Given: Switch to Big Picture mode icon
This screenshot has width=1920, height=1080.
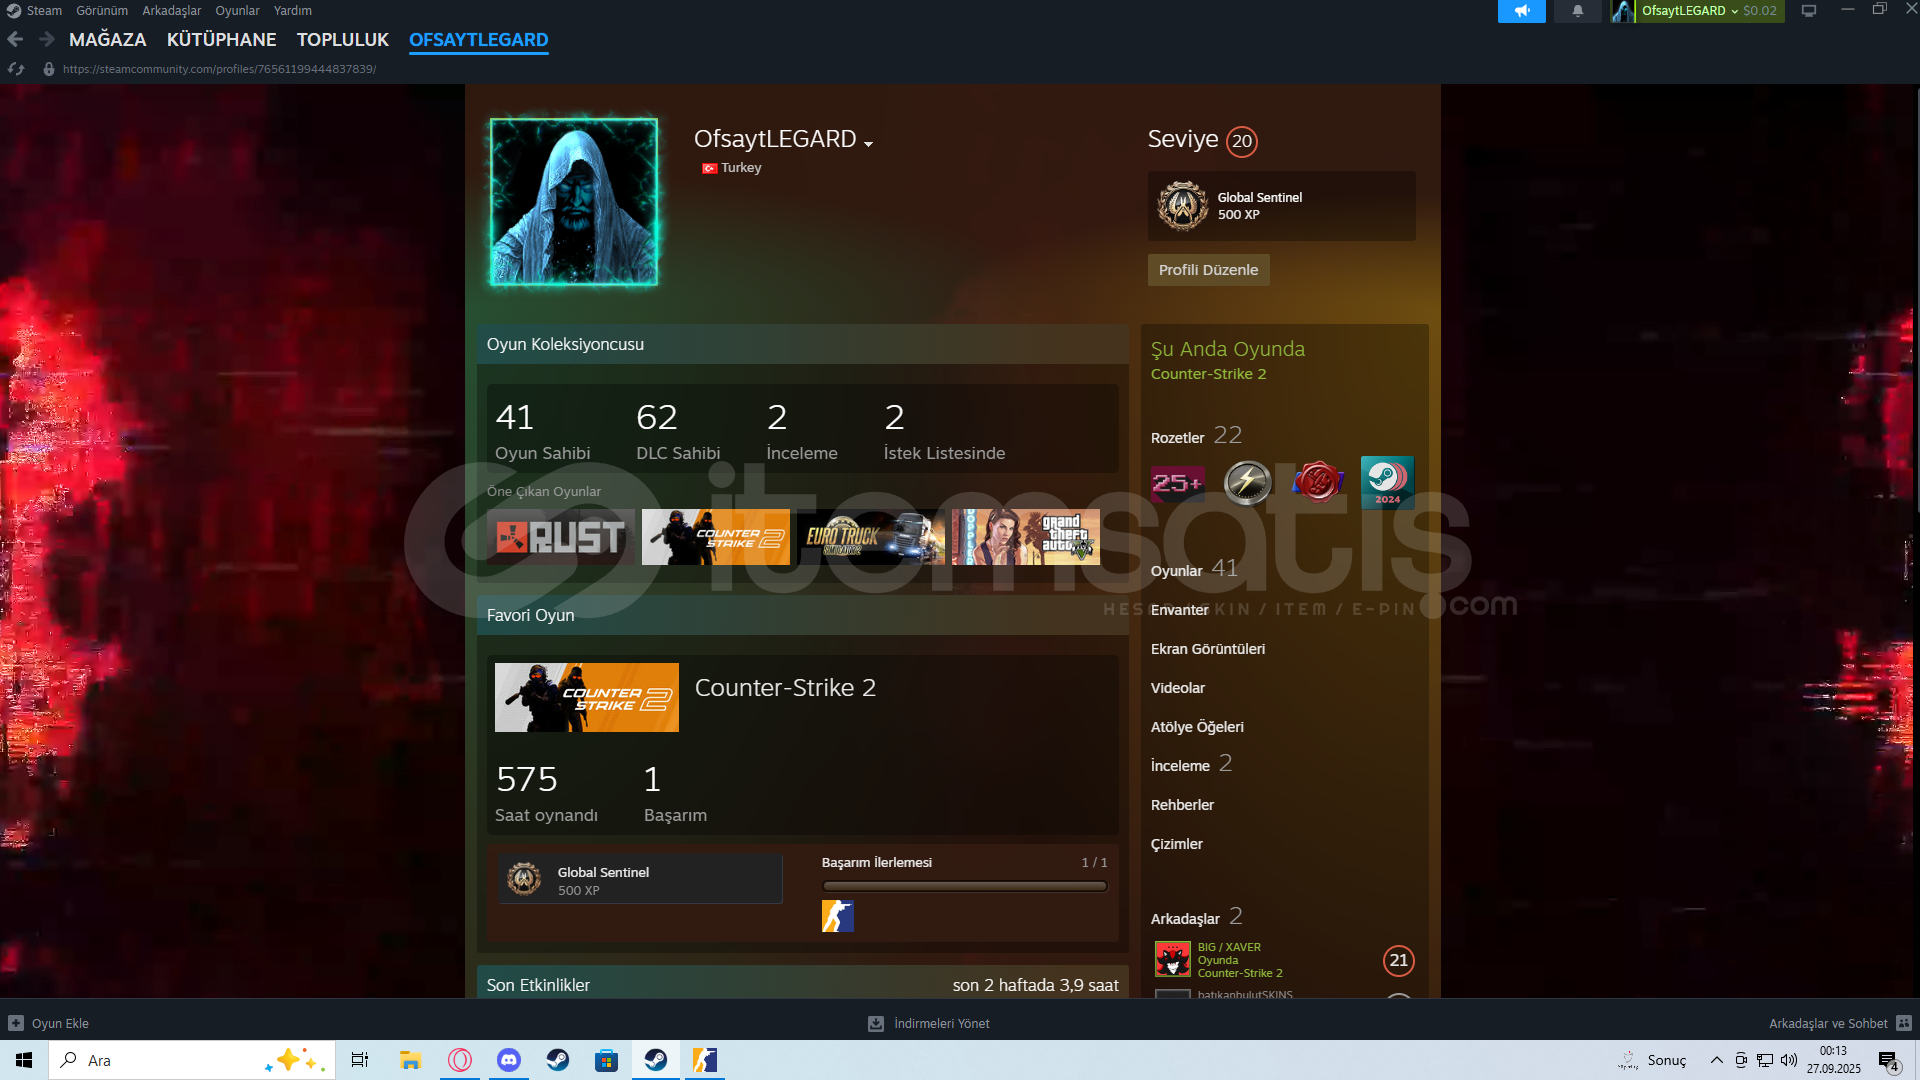Looking at the screenshot, I should [1809, 11].
